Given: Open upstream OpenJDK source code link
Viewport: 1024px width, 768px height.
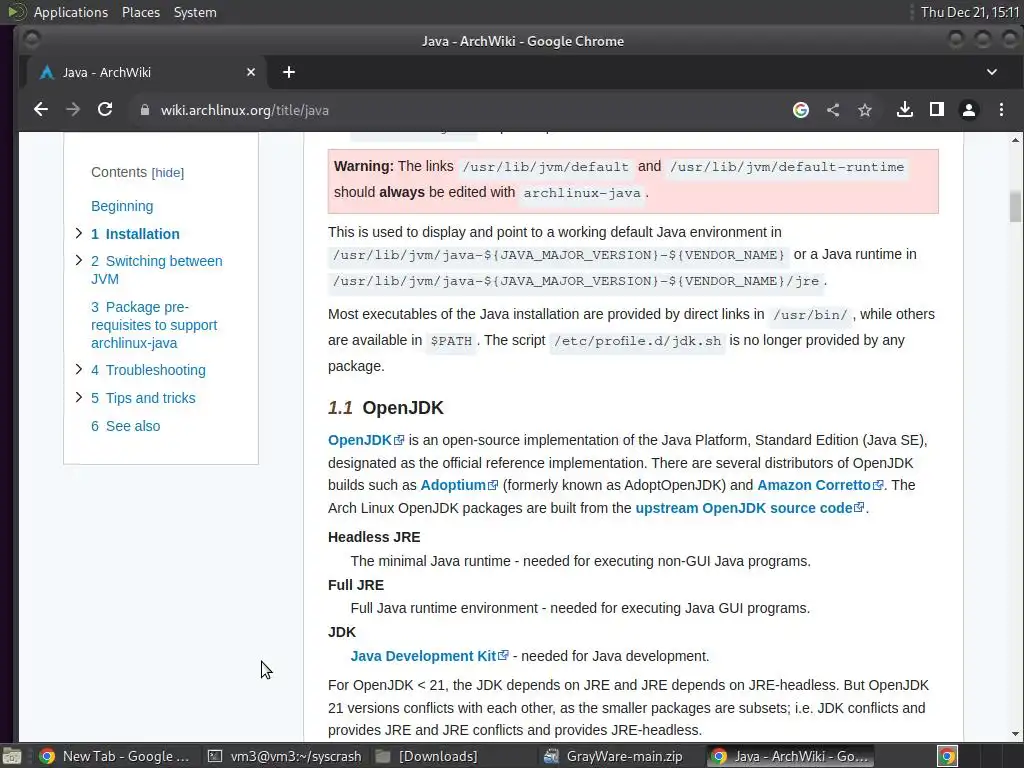Looking at the screenshot, I should point(750,508).
